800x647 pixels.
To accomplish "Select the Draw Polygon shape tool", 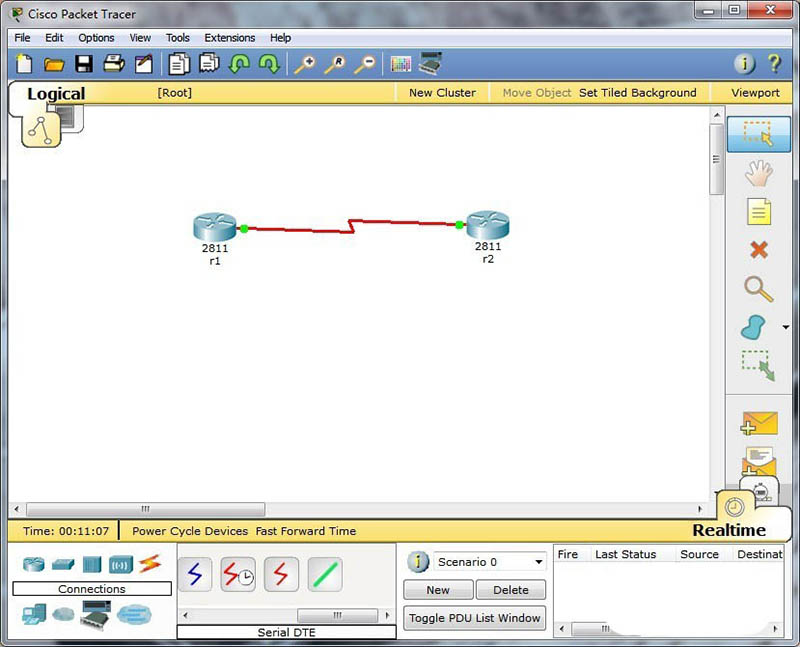I will point(754,327).
